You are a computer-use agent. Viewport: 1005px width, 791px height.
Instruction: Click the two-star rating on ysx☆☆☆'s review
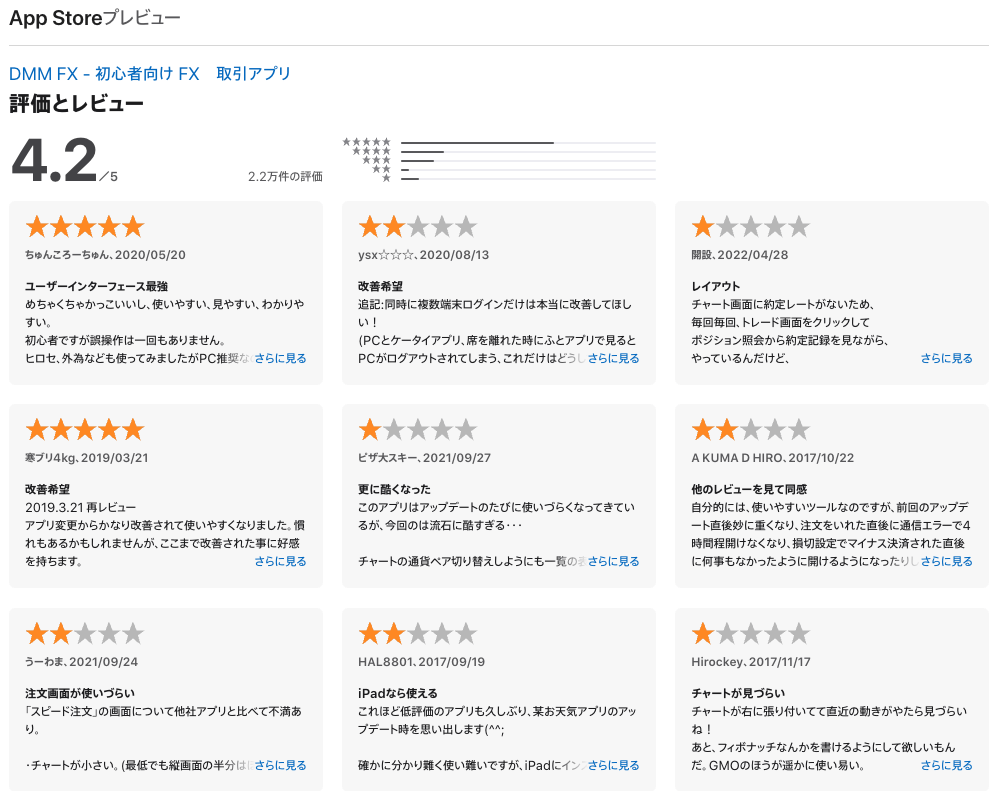pyautogui.click(x=417, y=226)
